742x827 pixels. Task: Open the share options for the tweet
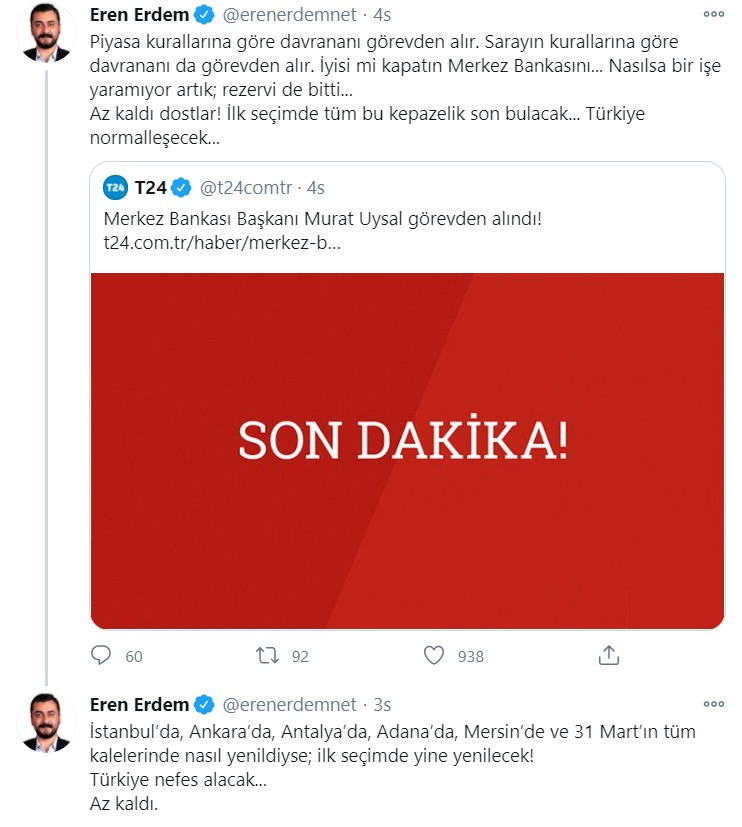coord(609,656)
